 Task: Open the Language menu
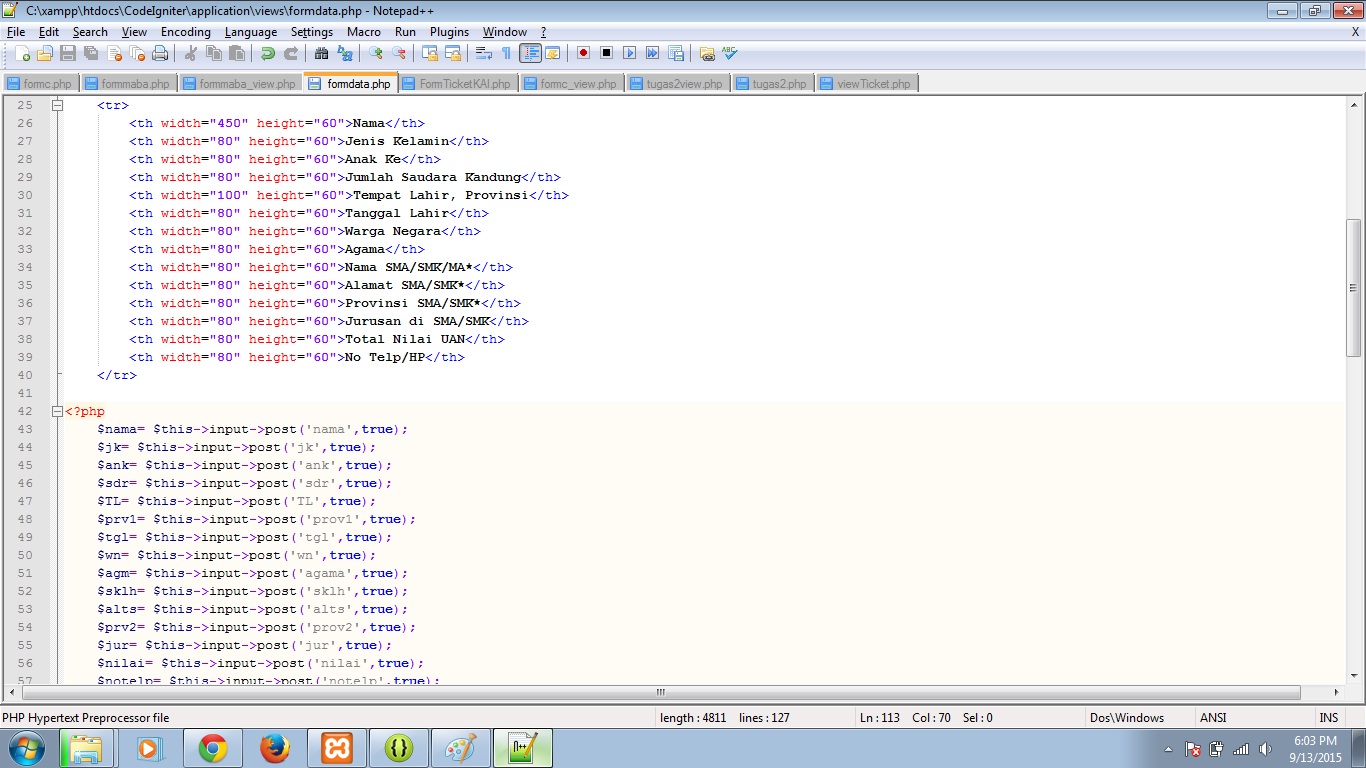[x=250, y=31]
